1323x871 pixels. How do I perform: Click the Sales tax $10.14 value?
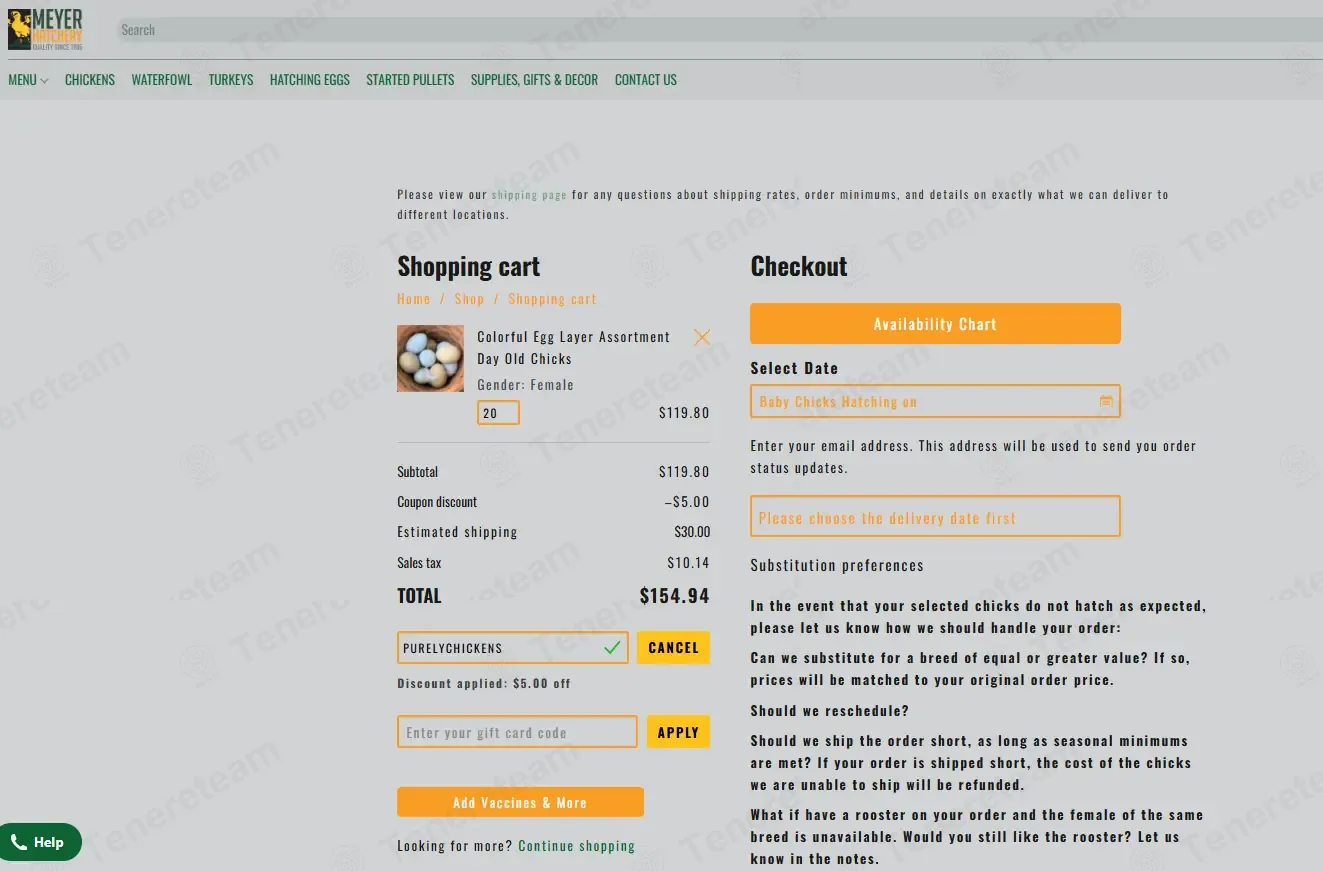[689, 563]
